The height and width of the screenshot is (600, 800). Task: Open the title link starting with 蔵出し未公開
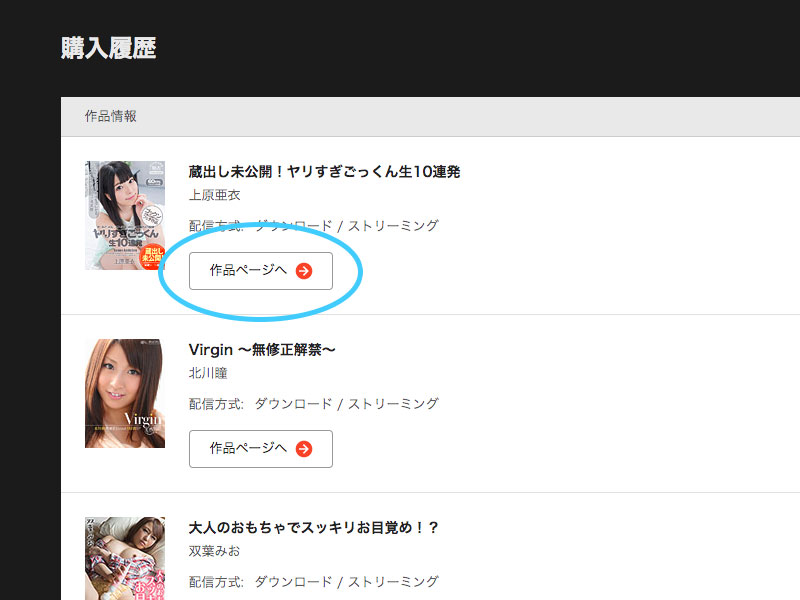pos(324,171)
